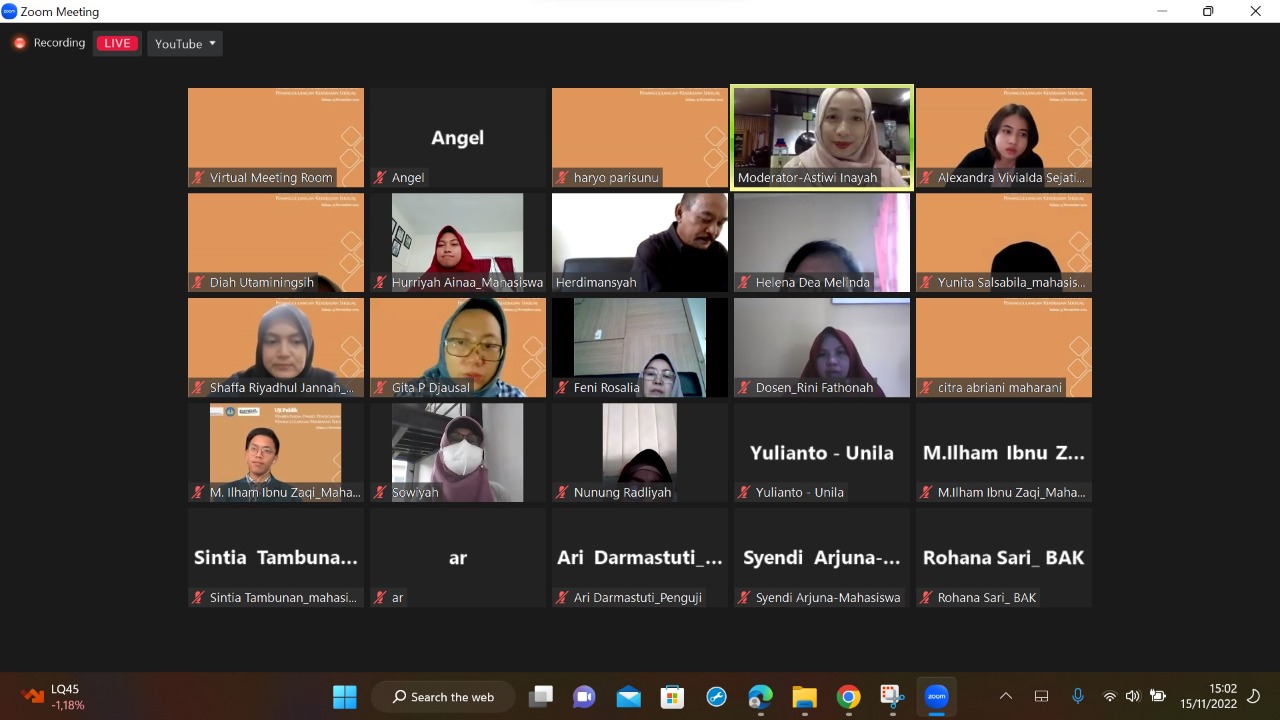
Task: Click the Zoom icon in the taskbar
Action: coord(936,697)
